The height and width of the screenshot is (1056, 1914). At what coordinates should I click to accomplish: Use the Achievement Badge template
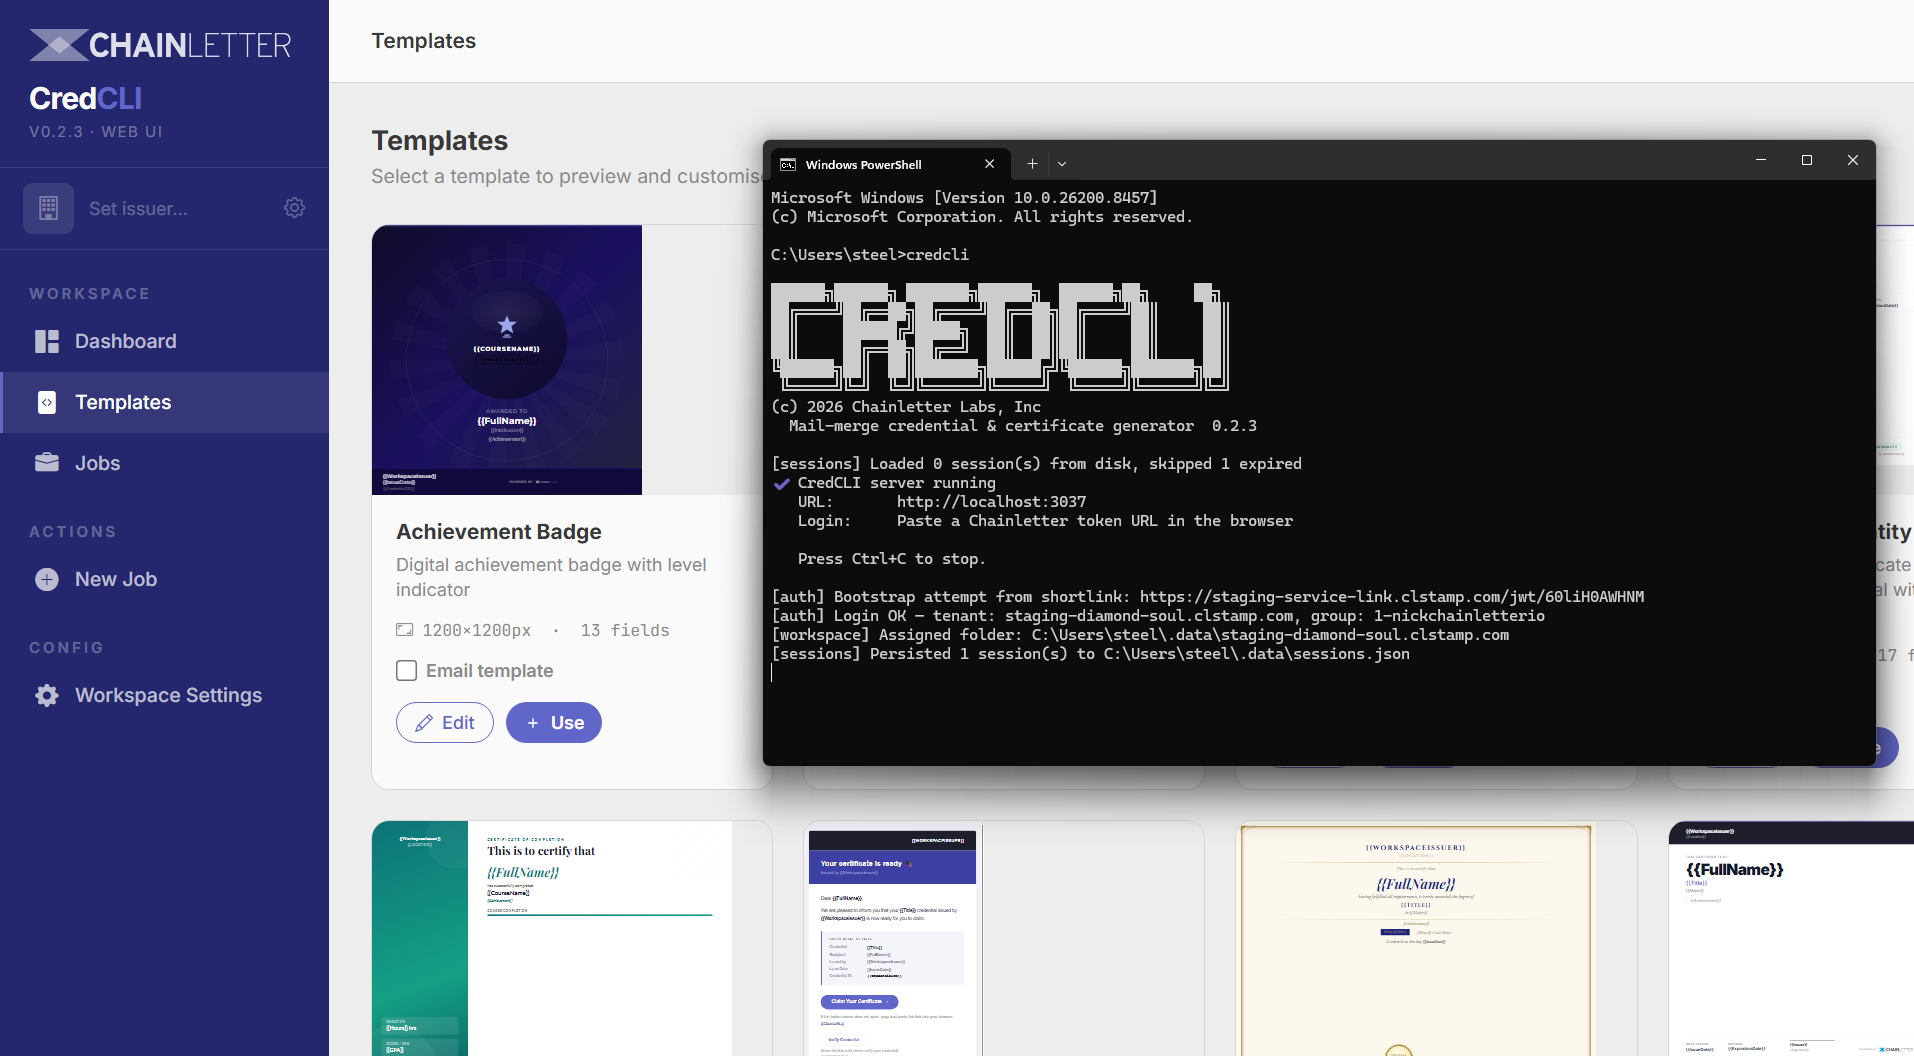(x=554, y=723)
